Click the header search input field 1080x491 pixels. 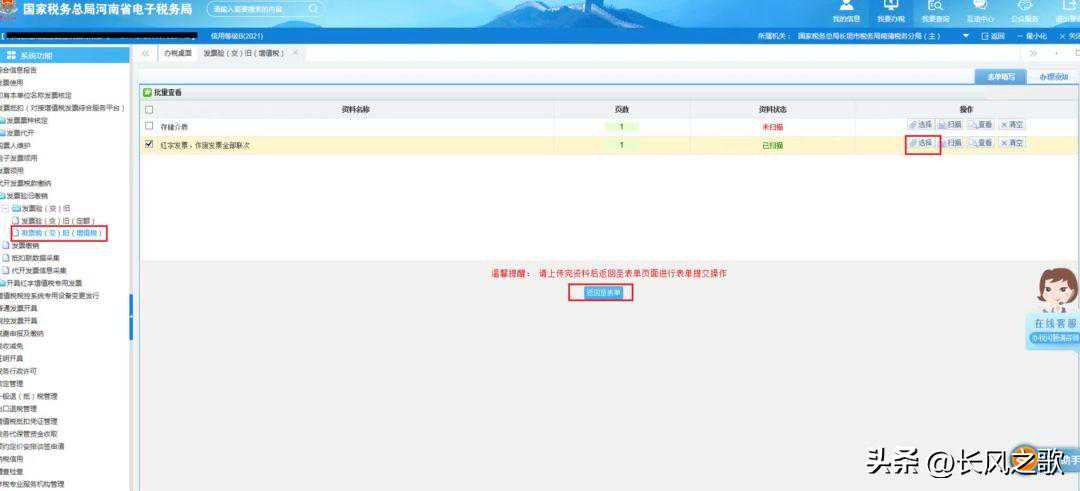click(x=264, y=9)
